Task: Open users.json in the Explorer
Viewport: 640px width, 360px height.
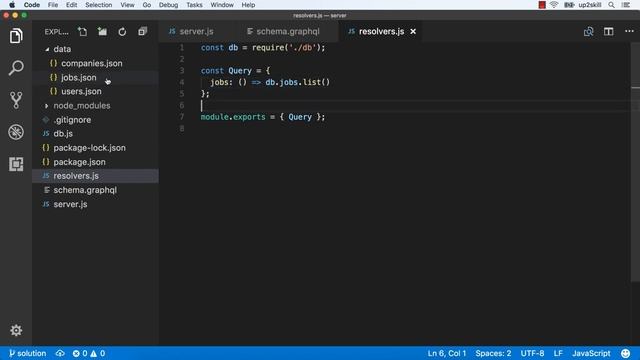Action: [81, 91]
